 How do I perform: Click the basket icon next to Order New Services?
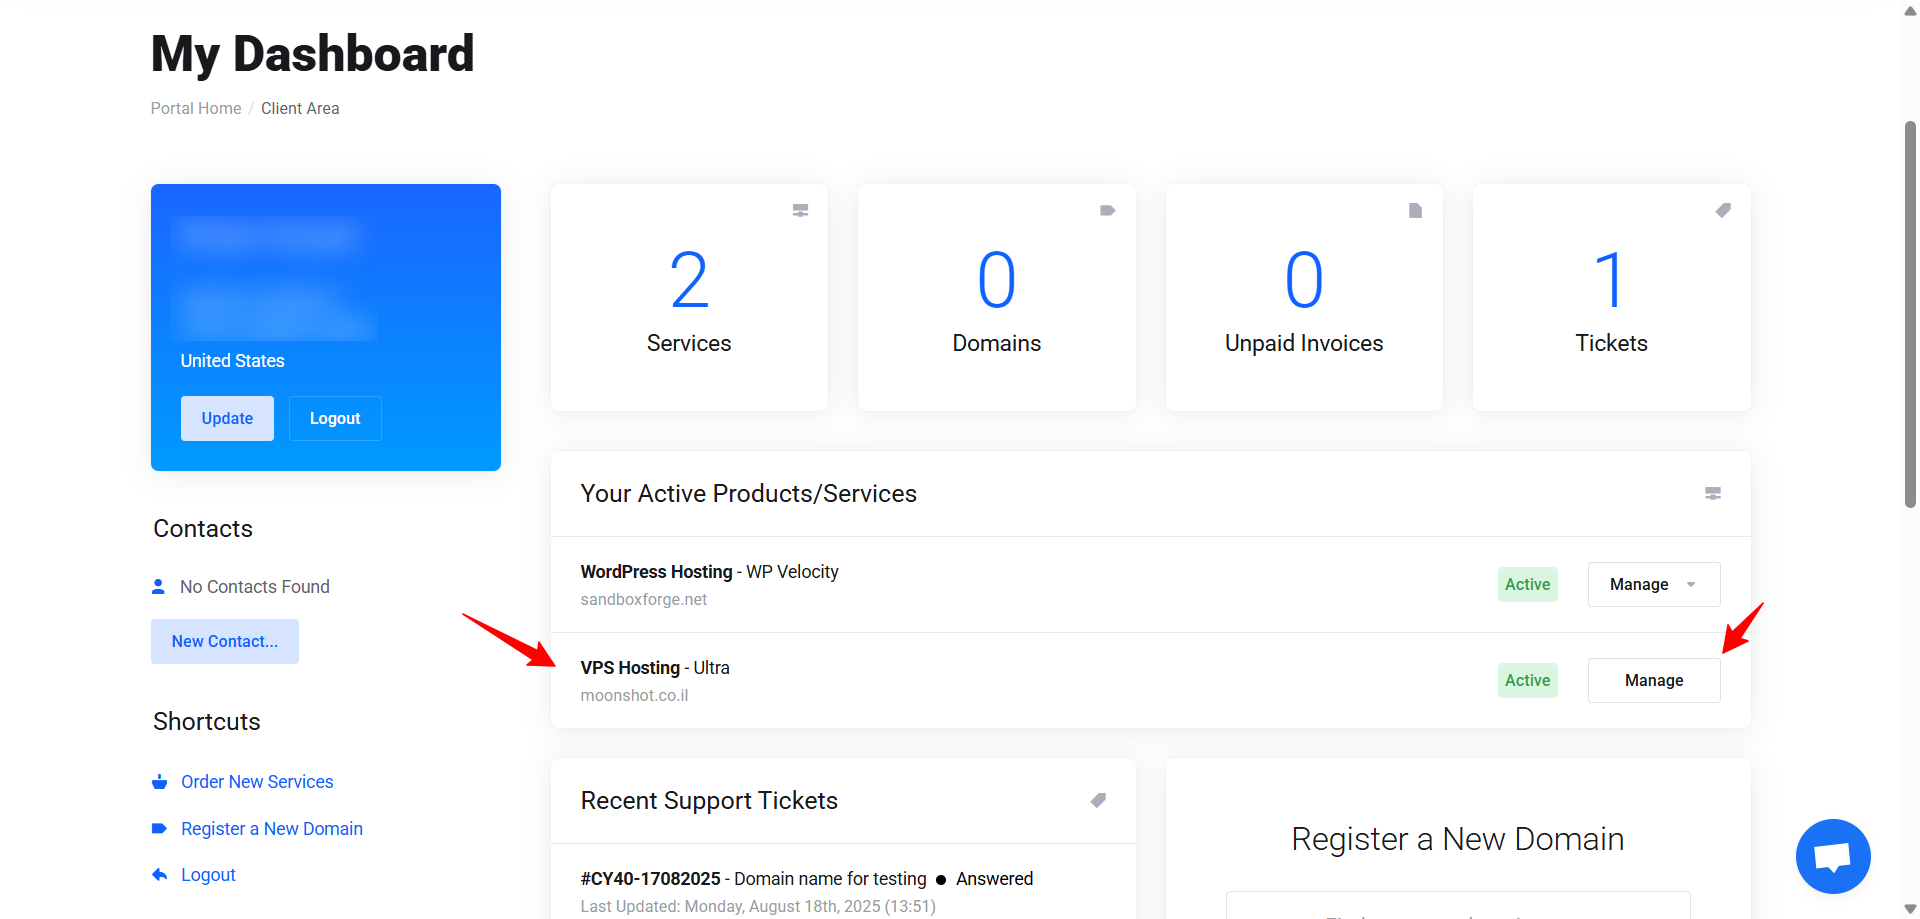159,782
